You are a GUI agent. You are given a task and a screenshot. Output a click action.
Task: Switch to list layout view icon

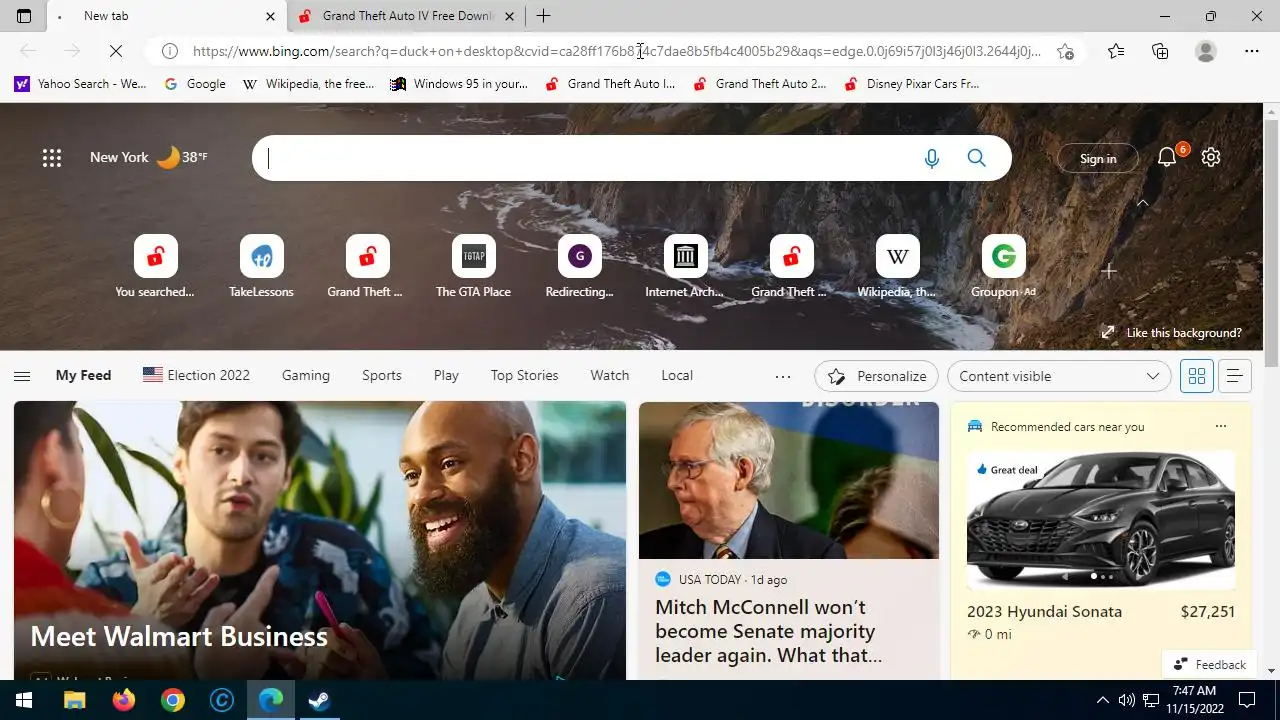[1234, 376]
